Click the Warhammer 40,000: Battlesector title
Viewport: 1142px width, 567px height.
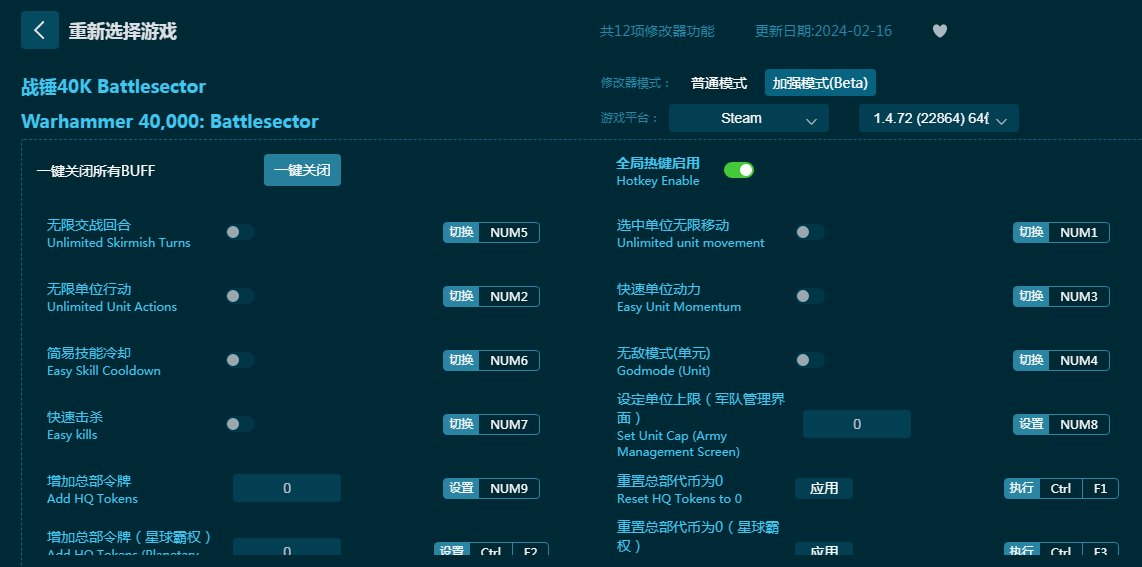(170, 121)
